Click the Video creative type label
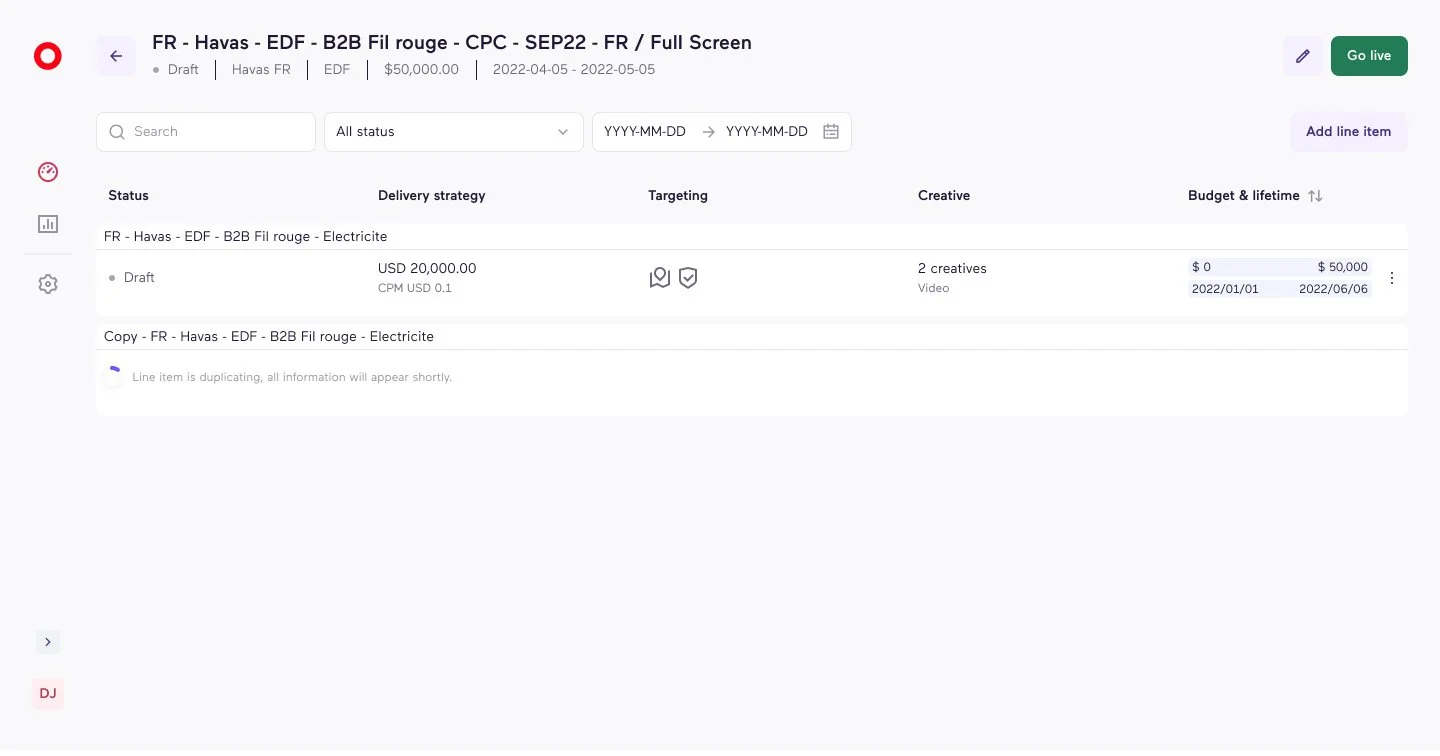This screenshot has height=756, width=1440. click(934, 288)
